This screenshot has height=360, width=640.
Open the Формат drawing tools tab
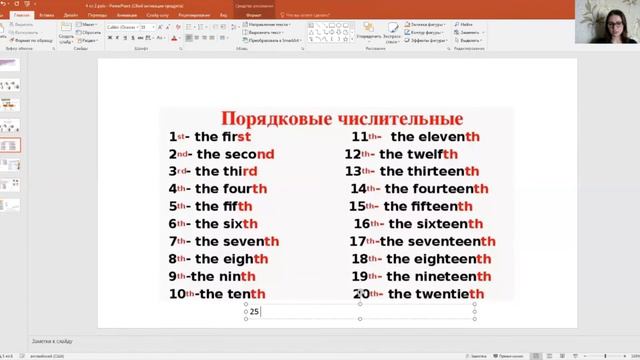[253, 15]
